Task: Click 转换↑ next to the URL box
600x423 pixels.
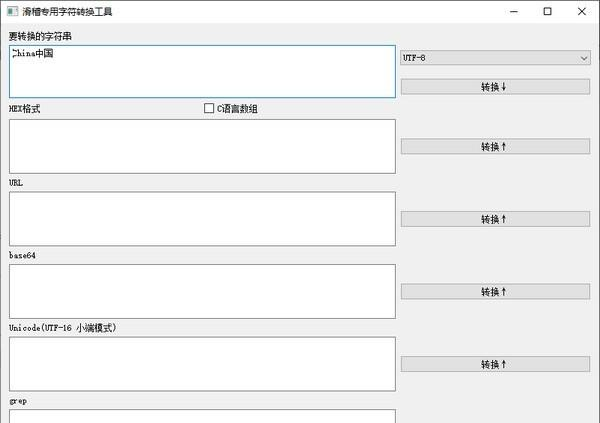Action: (495, 219)
